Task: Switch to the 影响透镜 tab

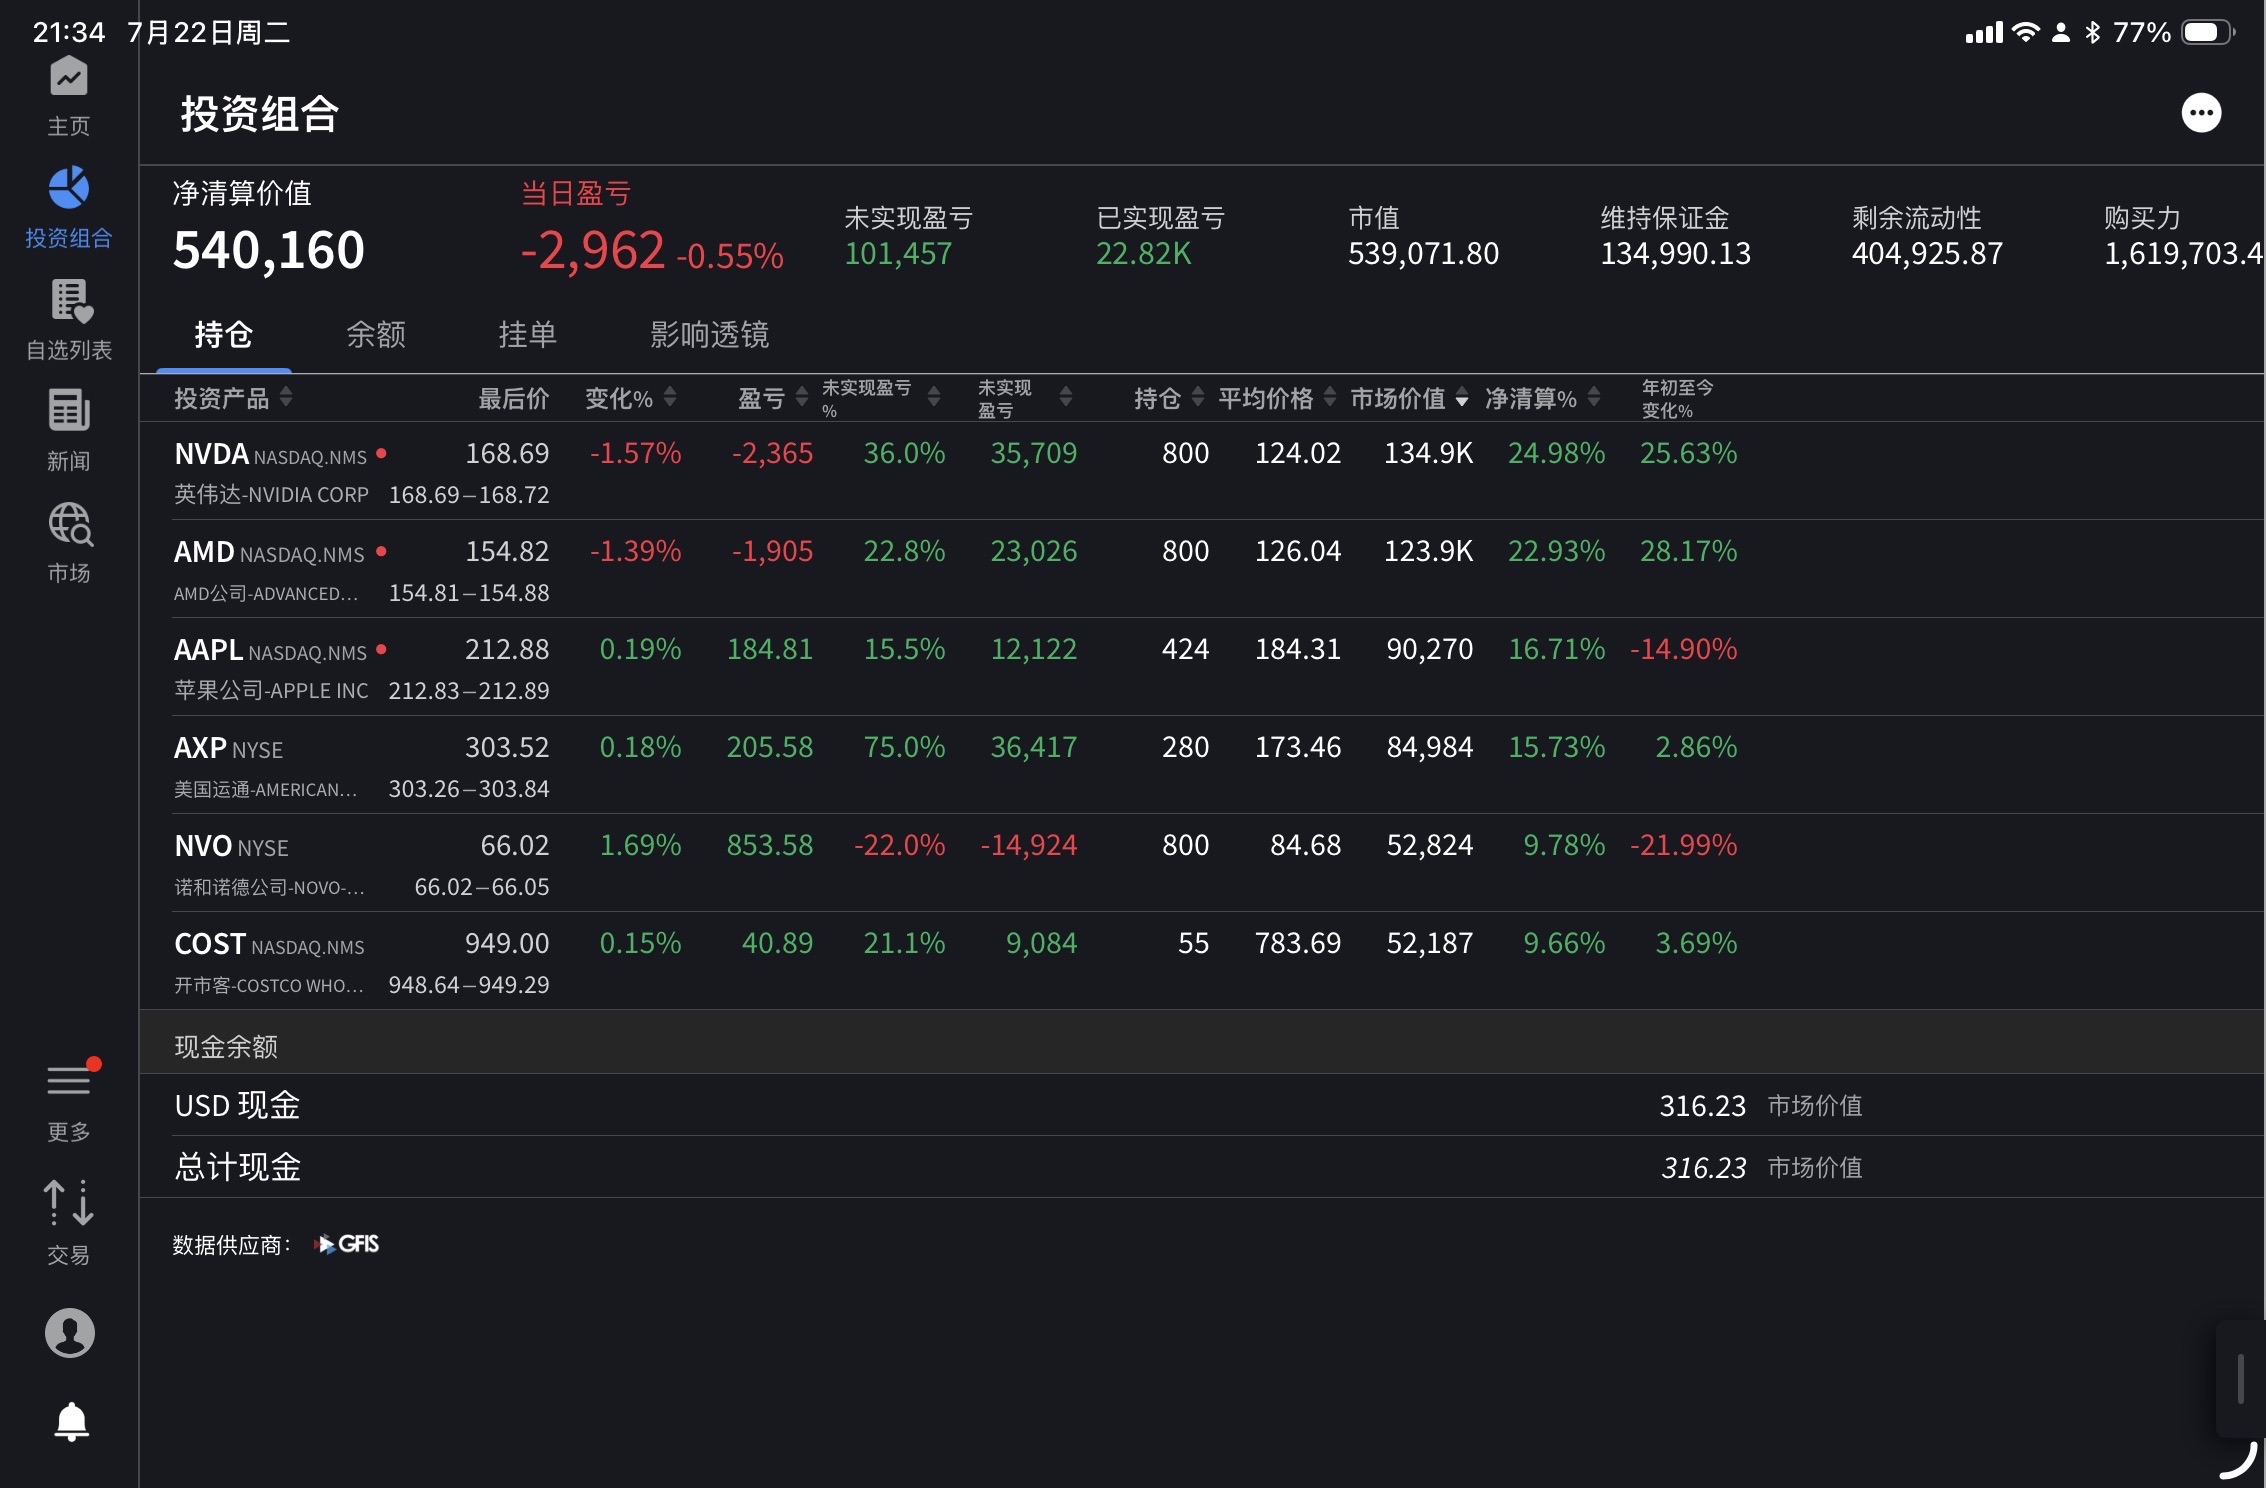Action: pos(710,334)
